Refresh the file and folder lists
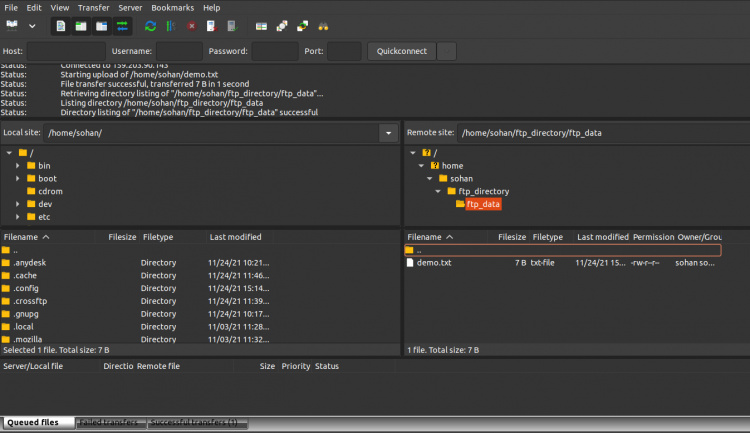Image resolution: width=750 pixels, height=433 pixels. [150, 26]
